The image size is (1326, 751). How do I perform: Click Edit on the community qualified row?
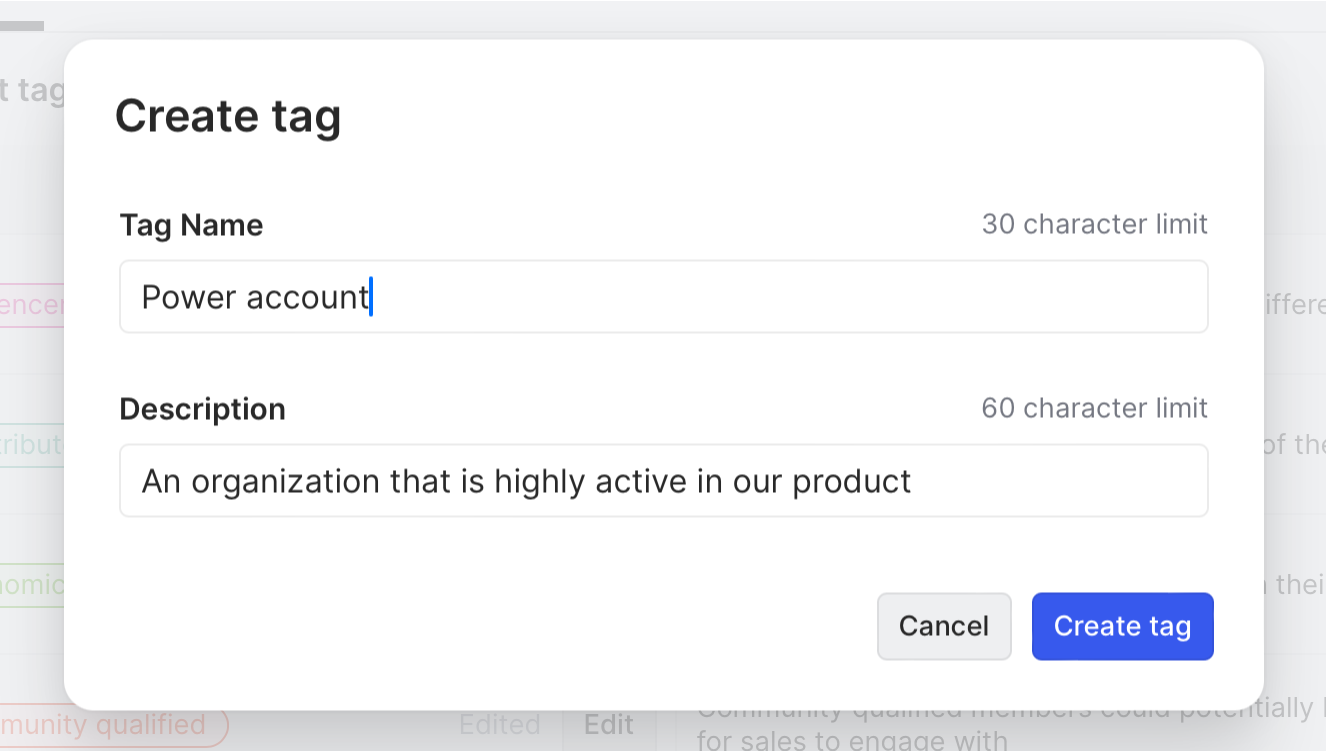609,725
